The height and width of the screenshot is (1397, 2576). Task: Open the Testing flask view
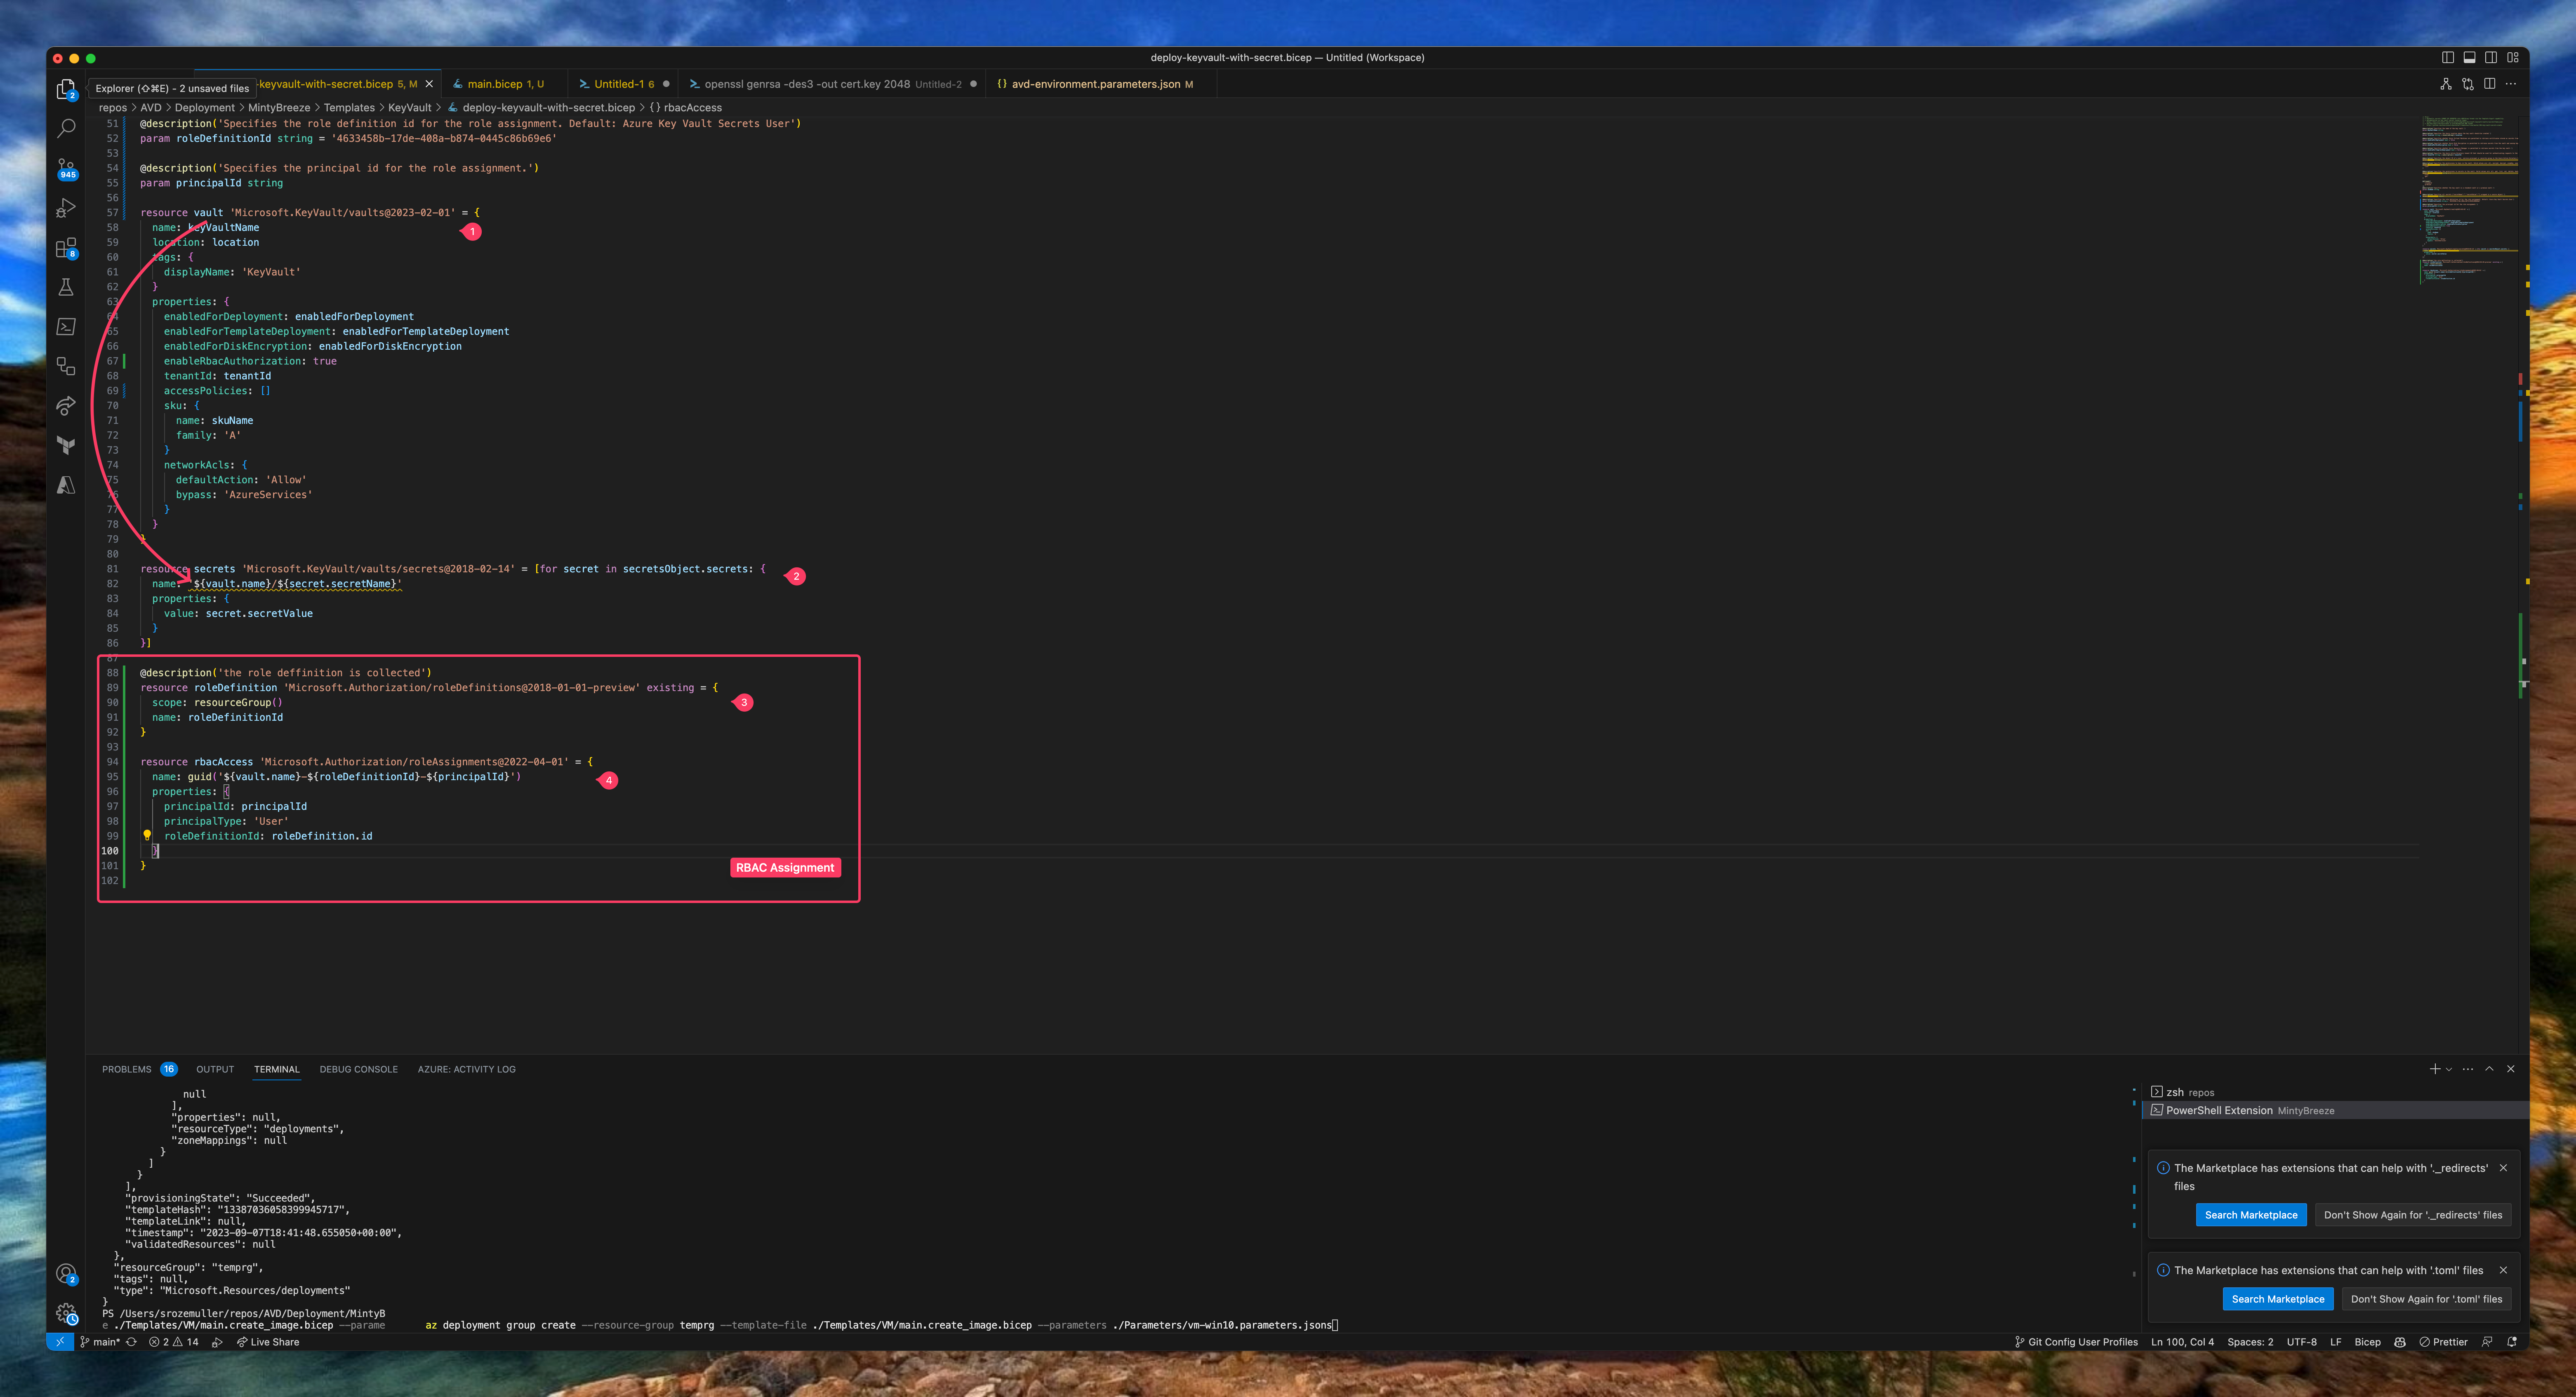[66, 287]
